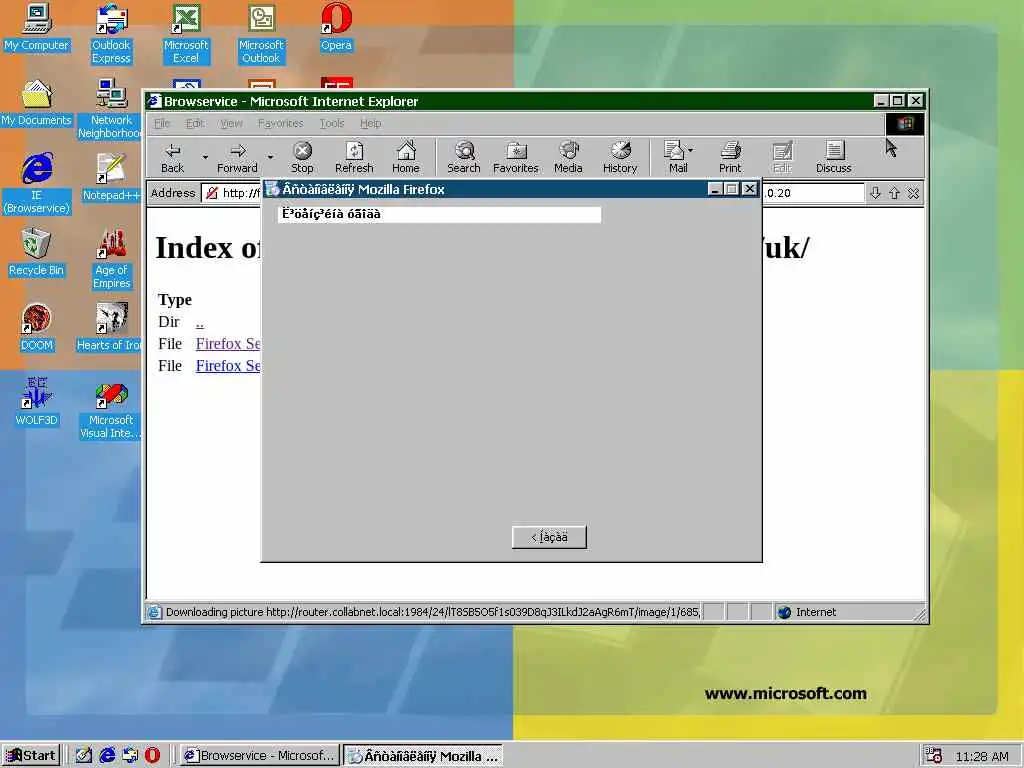Switch to Browservice taskbar button
This screenshot has width=1024, height=768.
260,756
